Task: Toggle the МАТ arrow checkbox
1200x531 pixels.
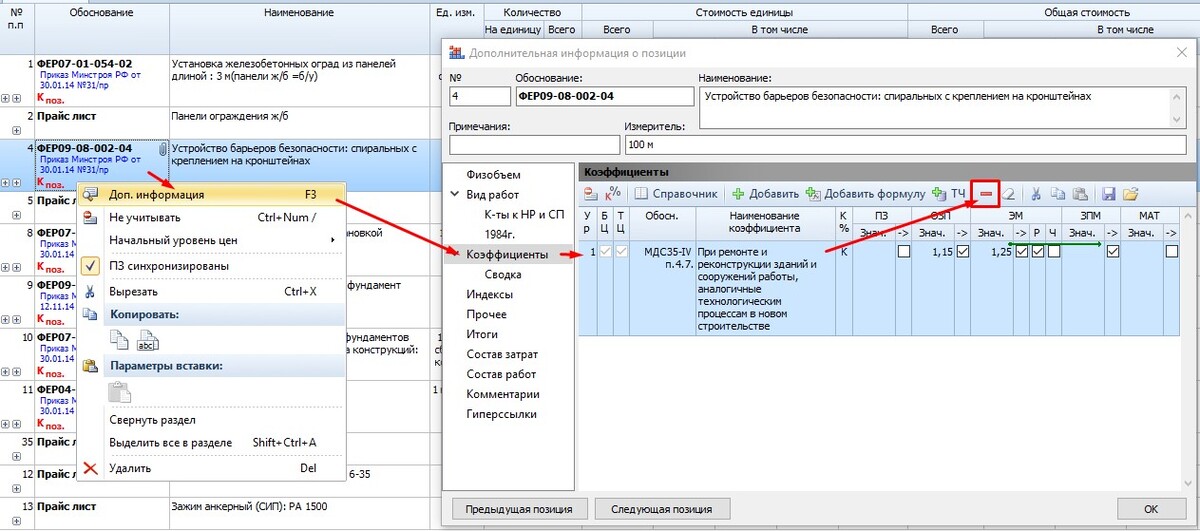Action: (x=1171, y=252)
